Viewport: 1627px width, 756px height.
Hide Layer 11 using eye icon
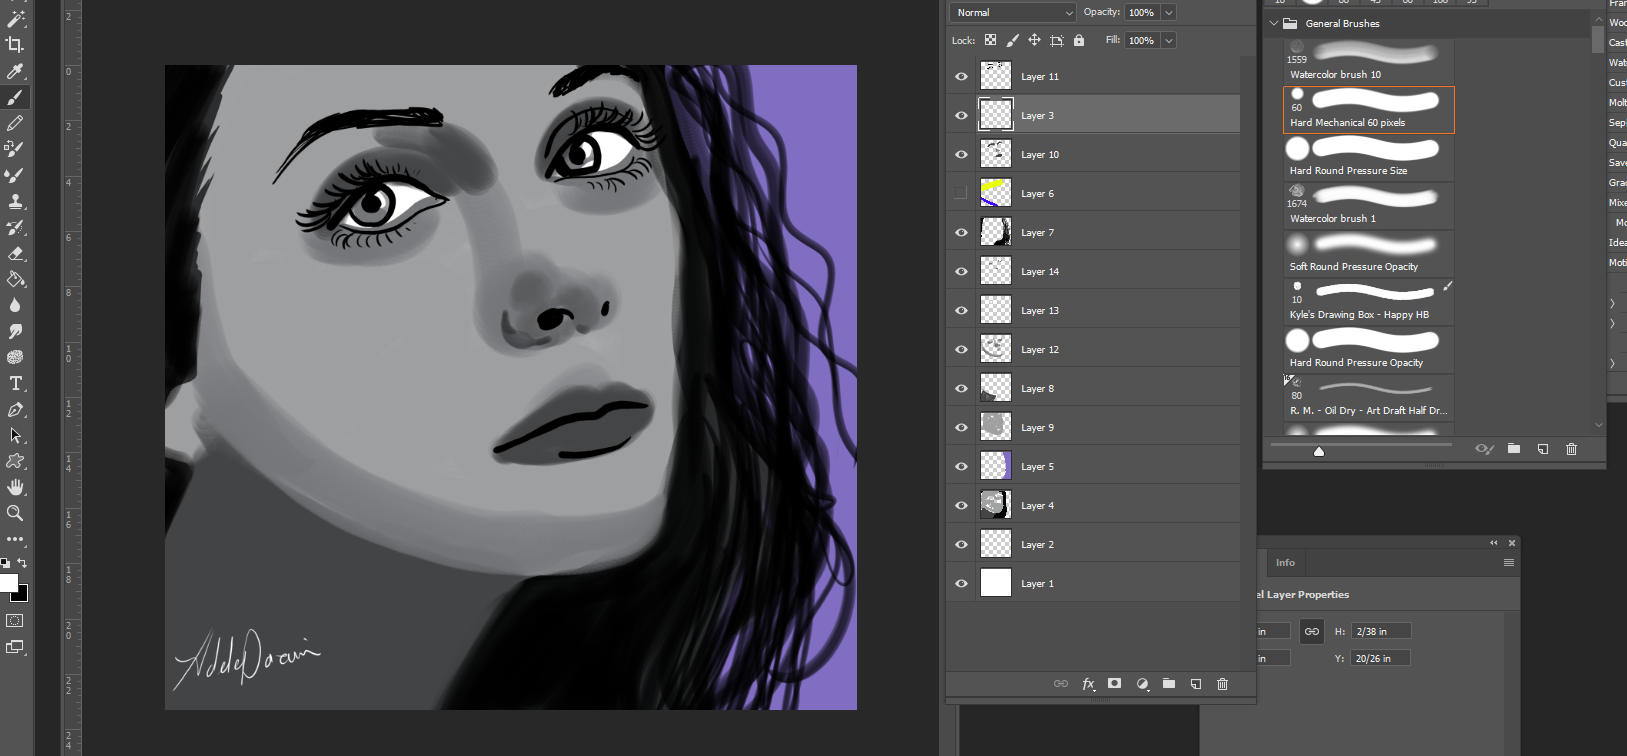pyautogui.click(x=961, y=77)
